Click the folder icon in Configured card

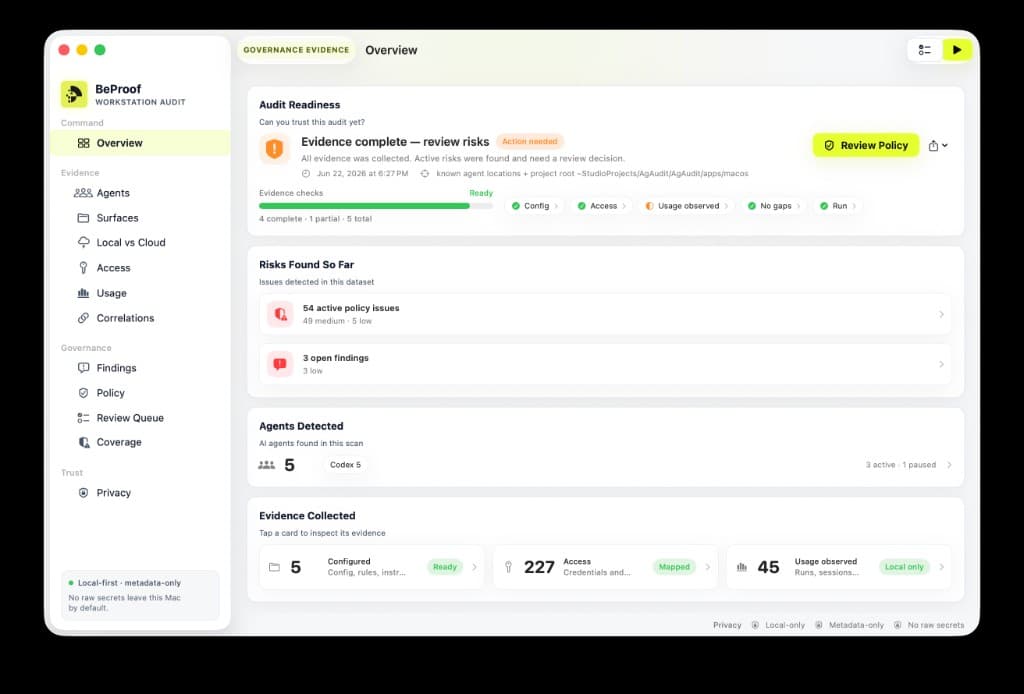[x=274, y=567]
